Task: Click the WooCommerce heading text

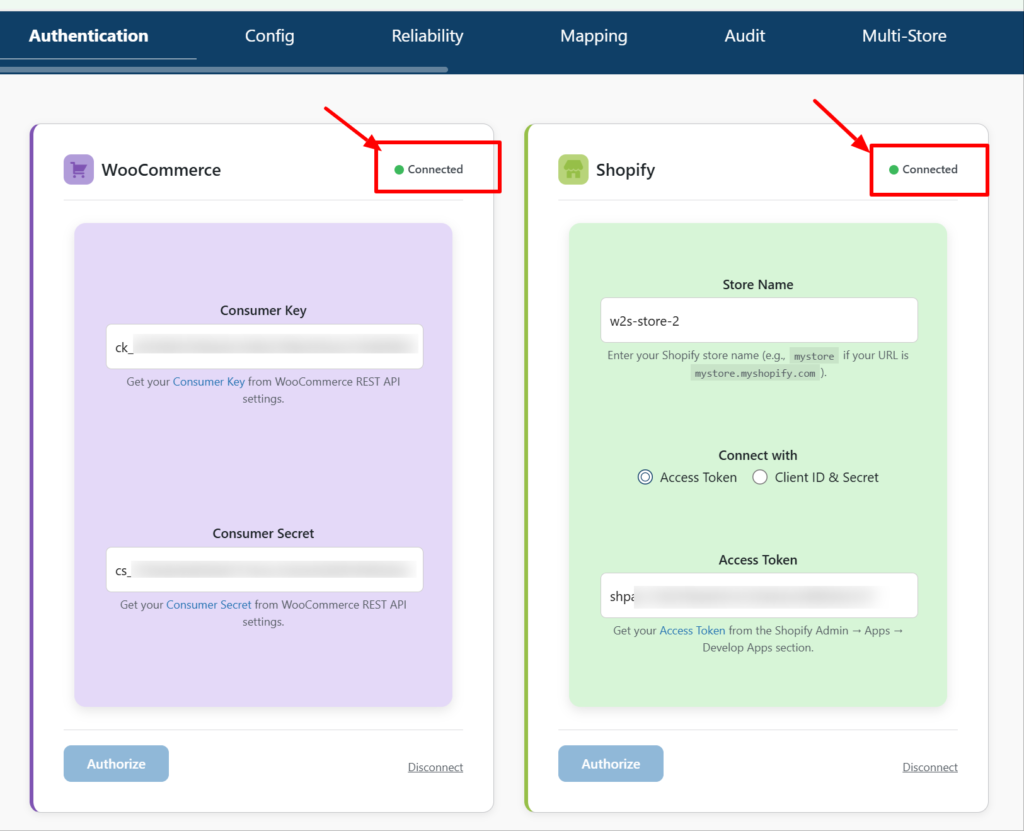Action: pyautogui.click(x=161, y=170)
